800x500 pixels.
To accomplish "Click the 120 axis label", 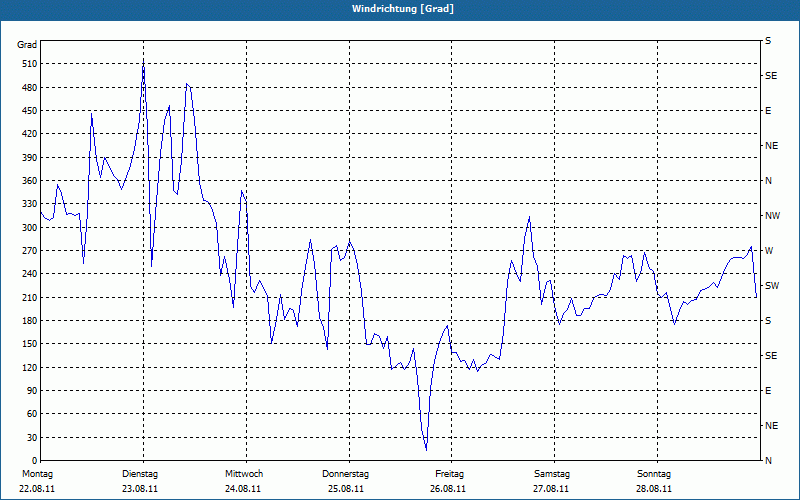I will point(30,367).
